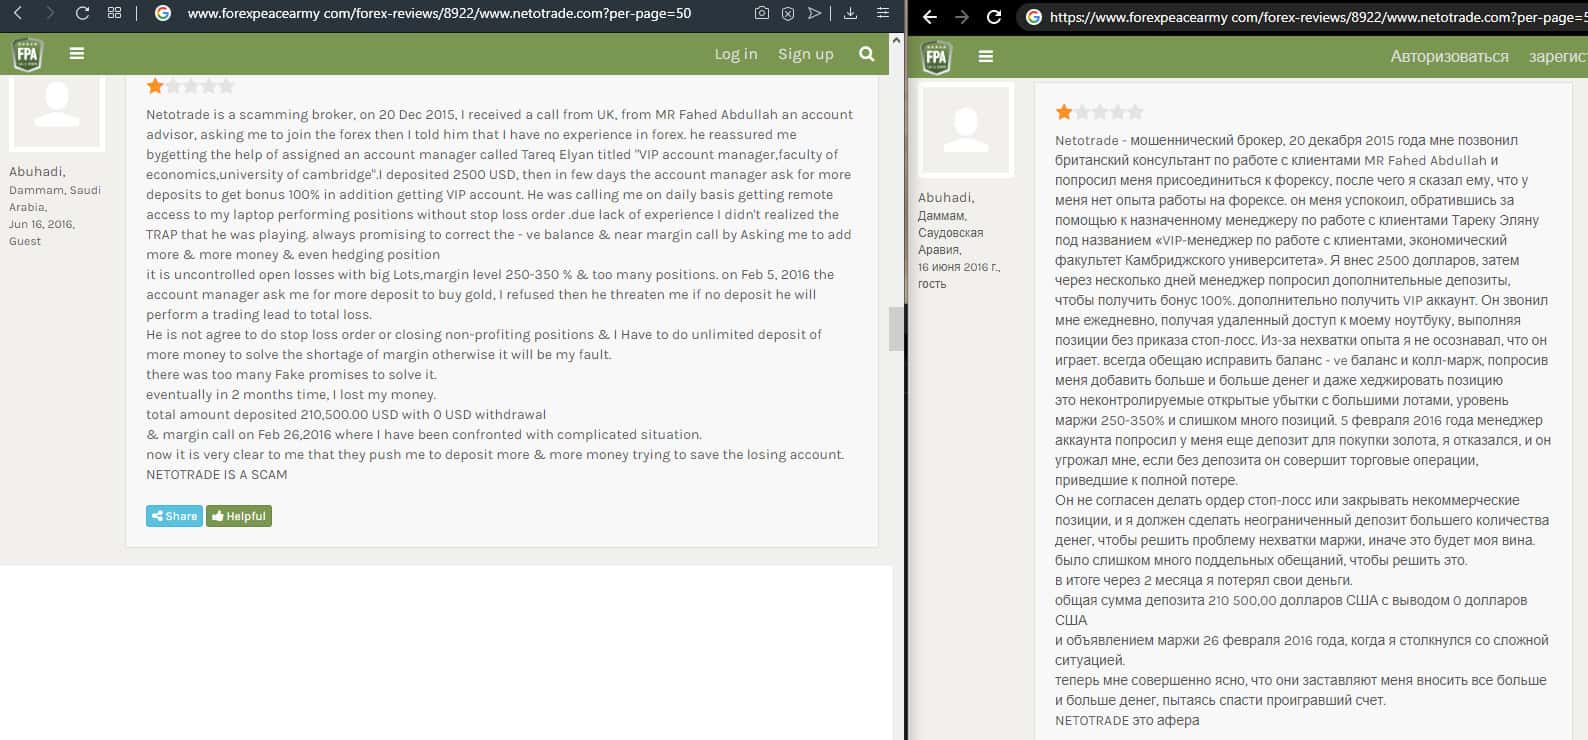Open the left browser's settings menu icon
Screen dimensions: 1588x740
(x=883, y=13)
